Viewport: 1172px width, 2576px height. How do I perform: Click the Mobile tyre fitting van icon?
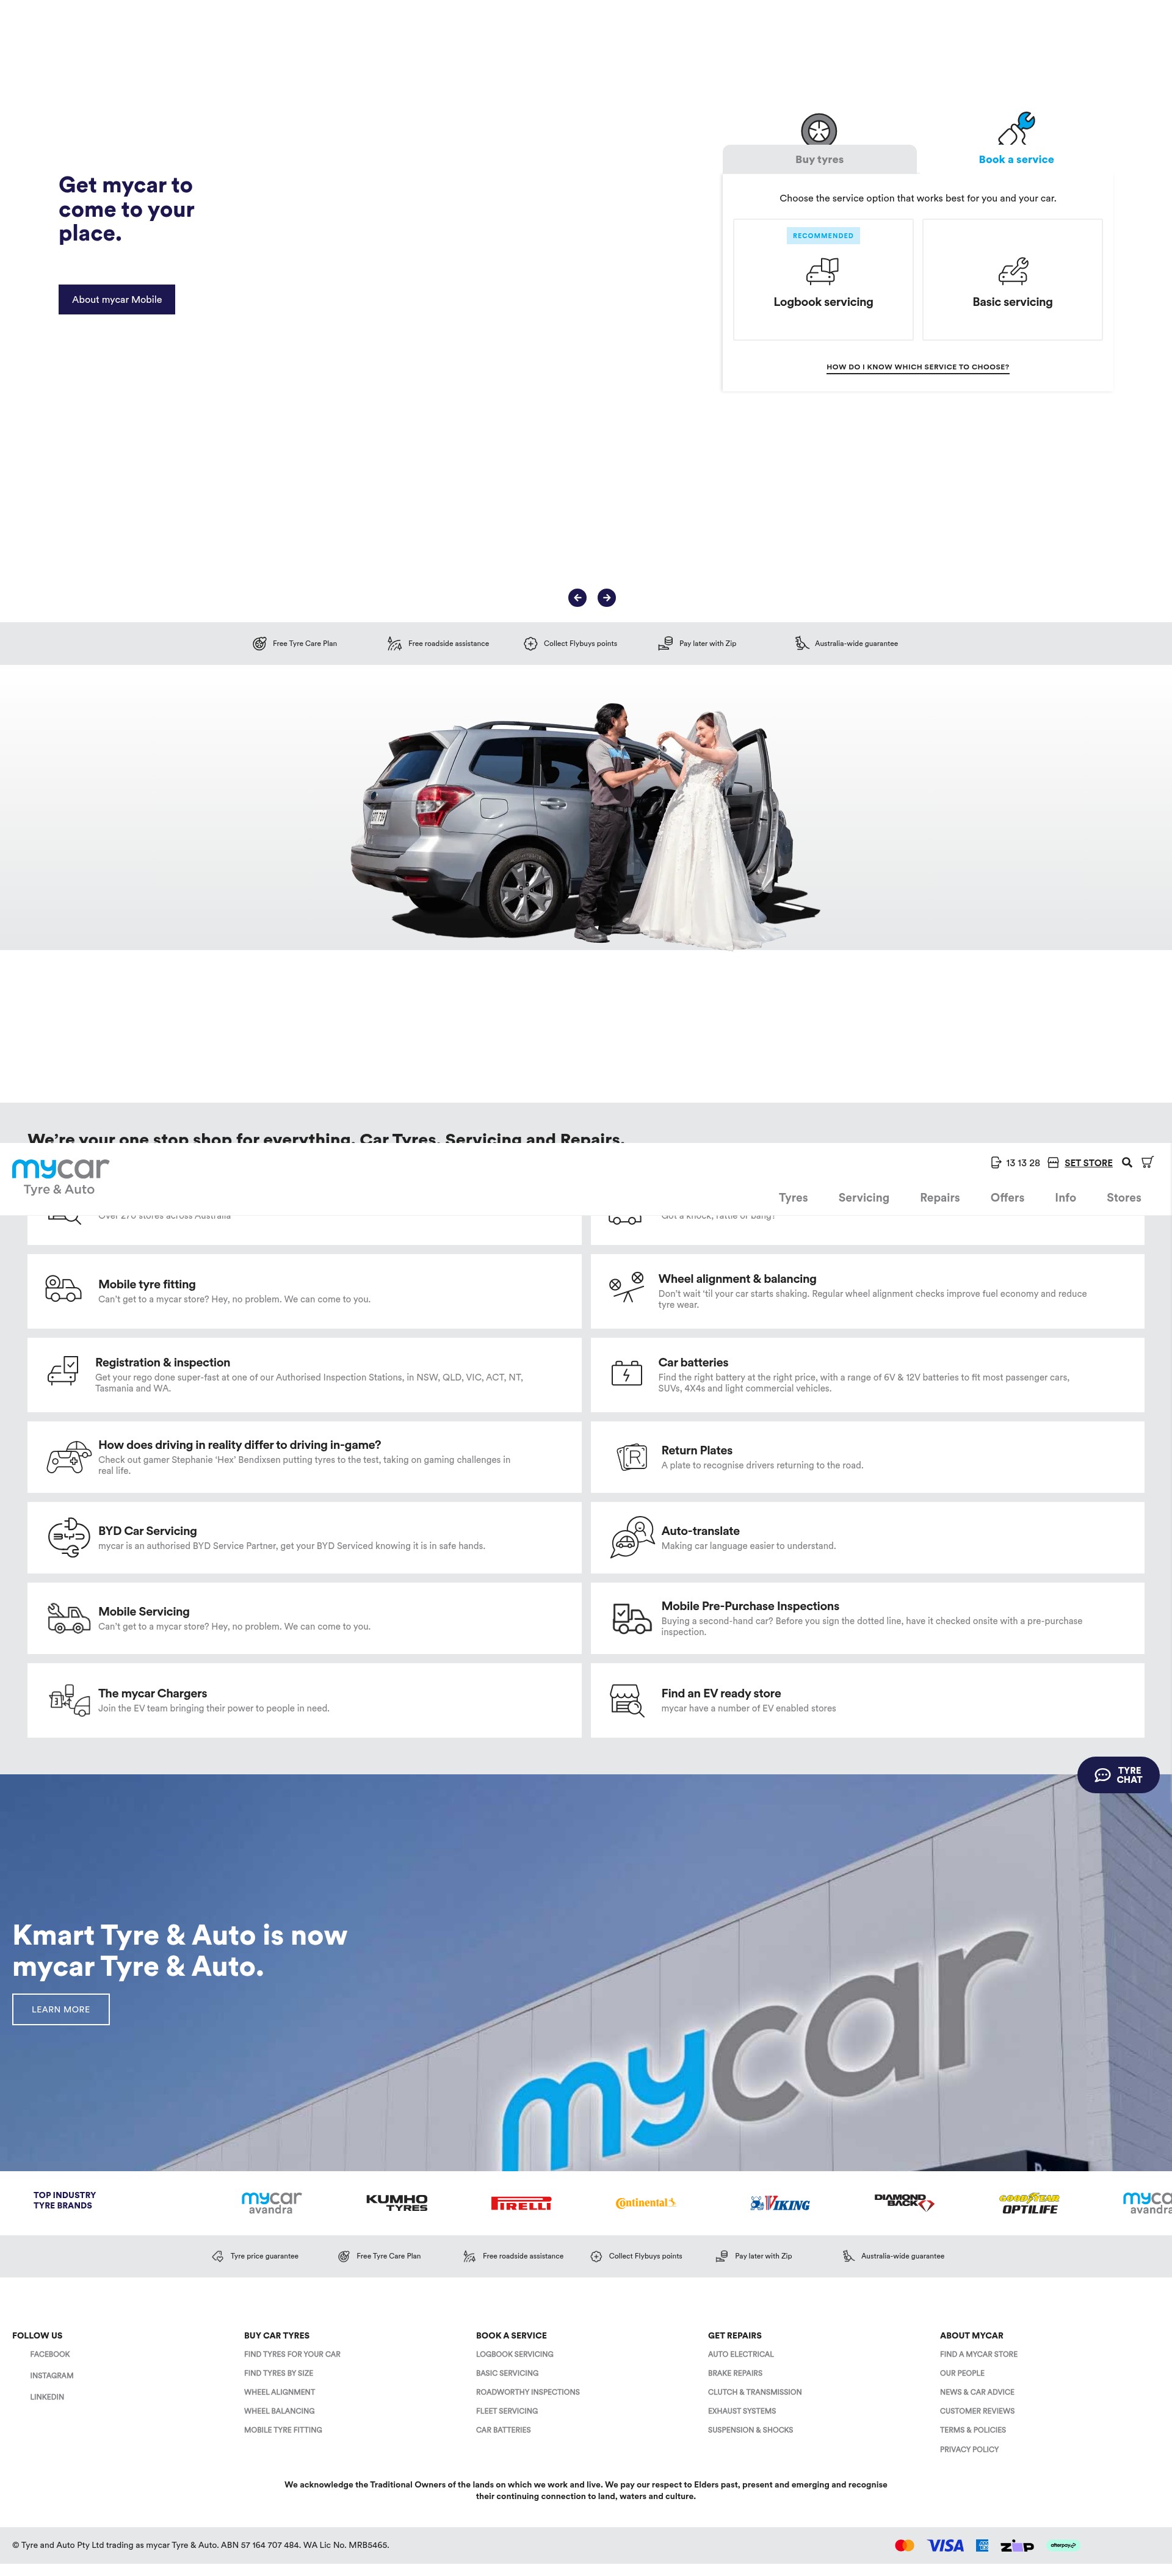63,1289
